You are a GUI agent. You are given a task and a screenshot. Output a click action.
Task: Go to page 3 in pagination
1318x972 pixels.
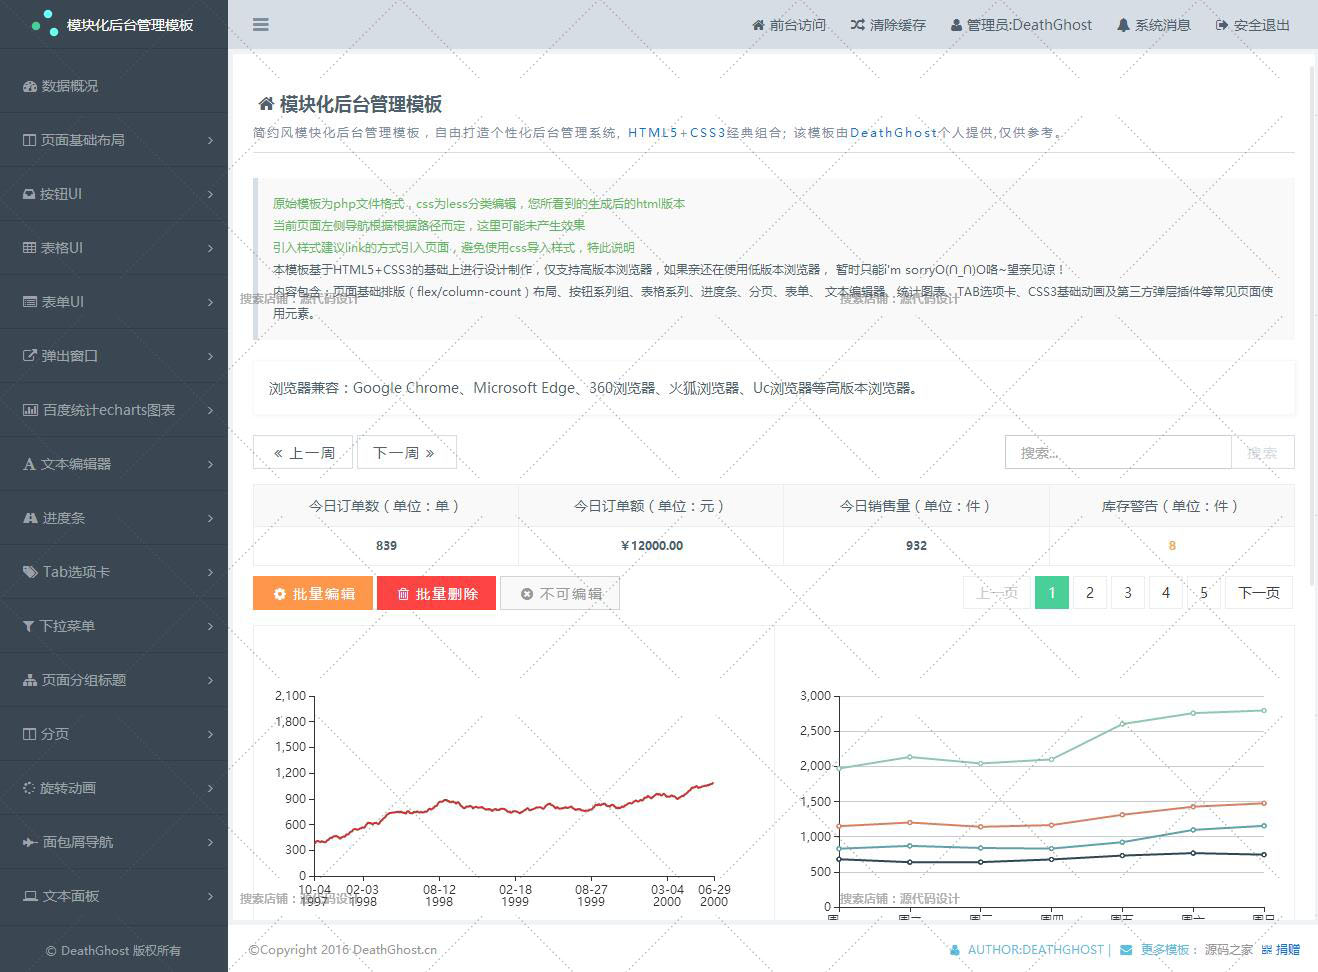(1127, 593)
